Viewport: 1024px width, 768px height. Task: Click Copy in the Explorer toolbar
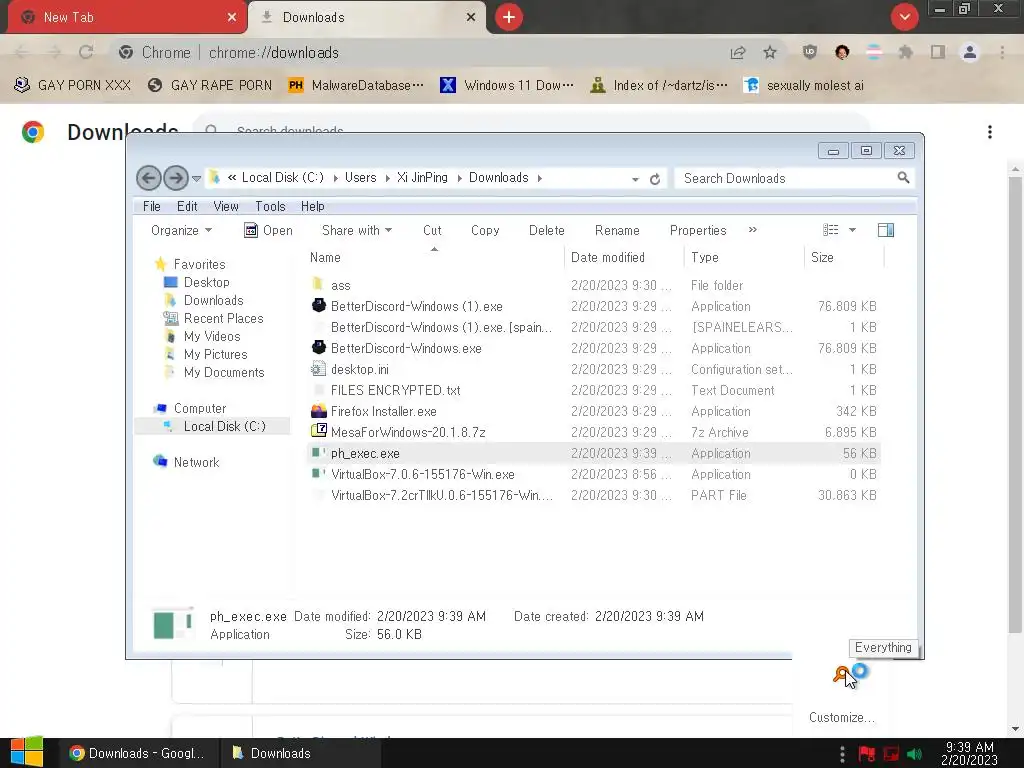485,231
